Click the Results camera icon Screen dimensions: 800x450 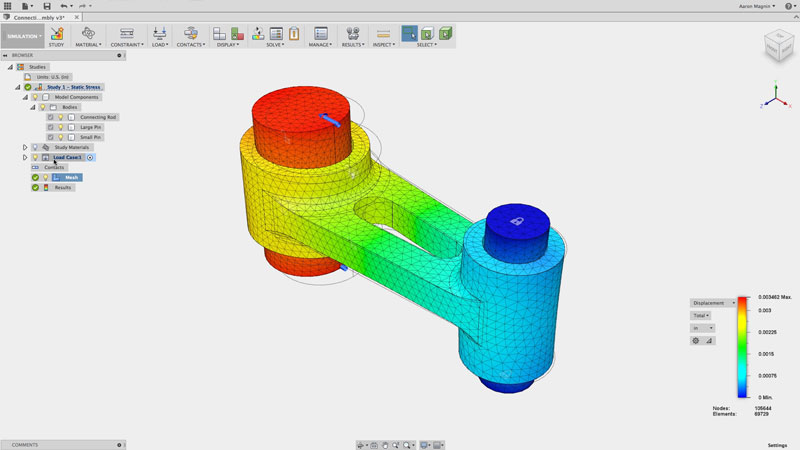click(353, 34)
